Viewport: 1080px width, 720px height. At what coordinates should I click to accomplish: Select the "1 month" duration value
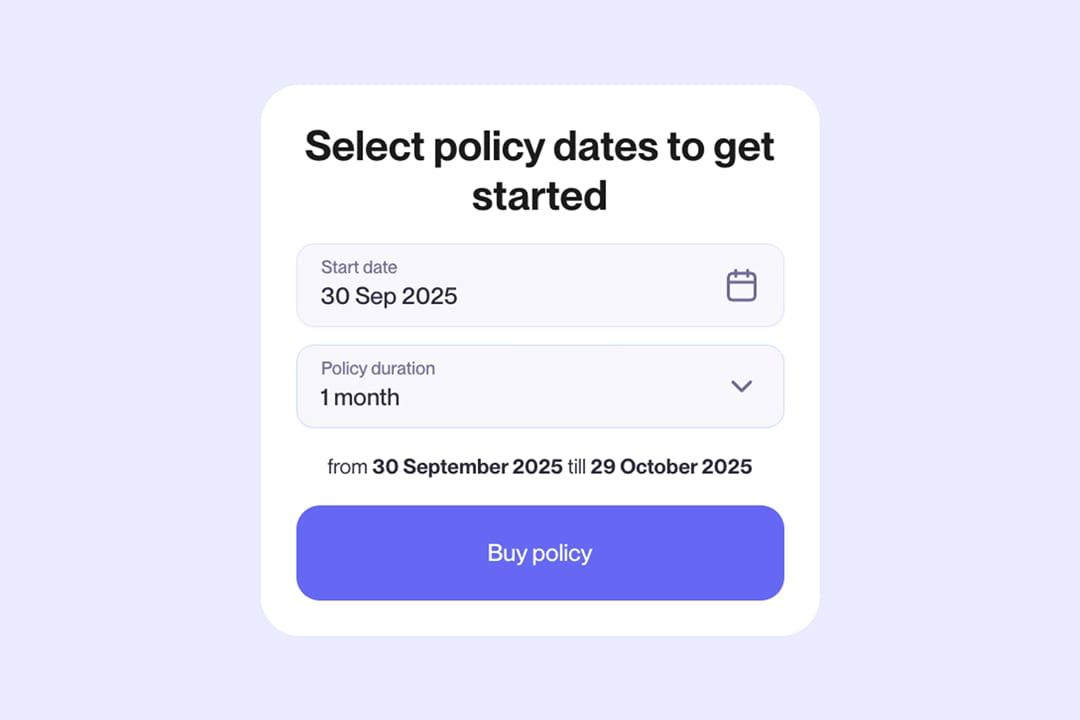[x=360, y=397]
